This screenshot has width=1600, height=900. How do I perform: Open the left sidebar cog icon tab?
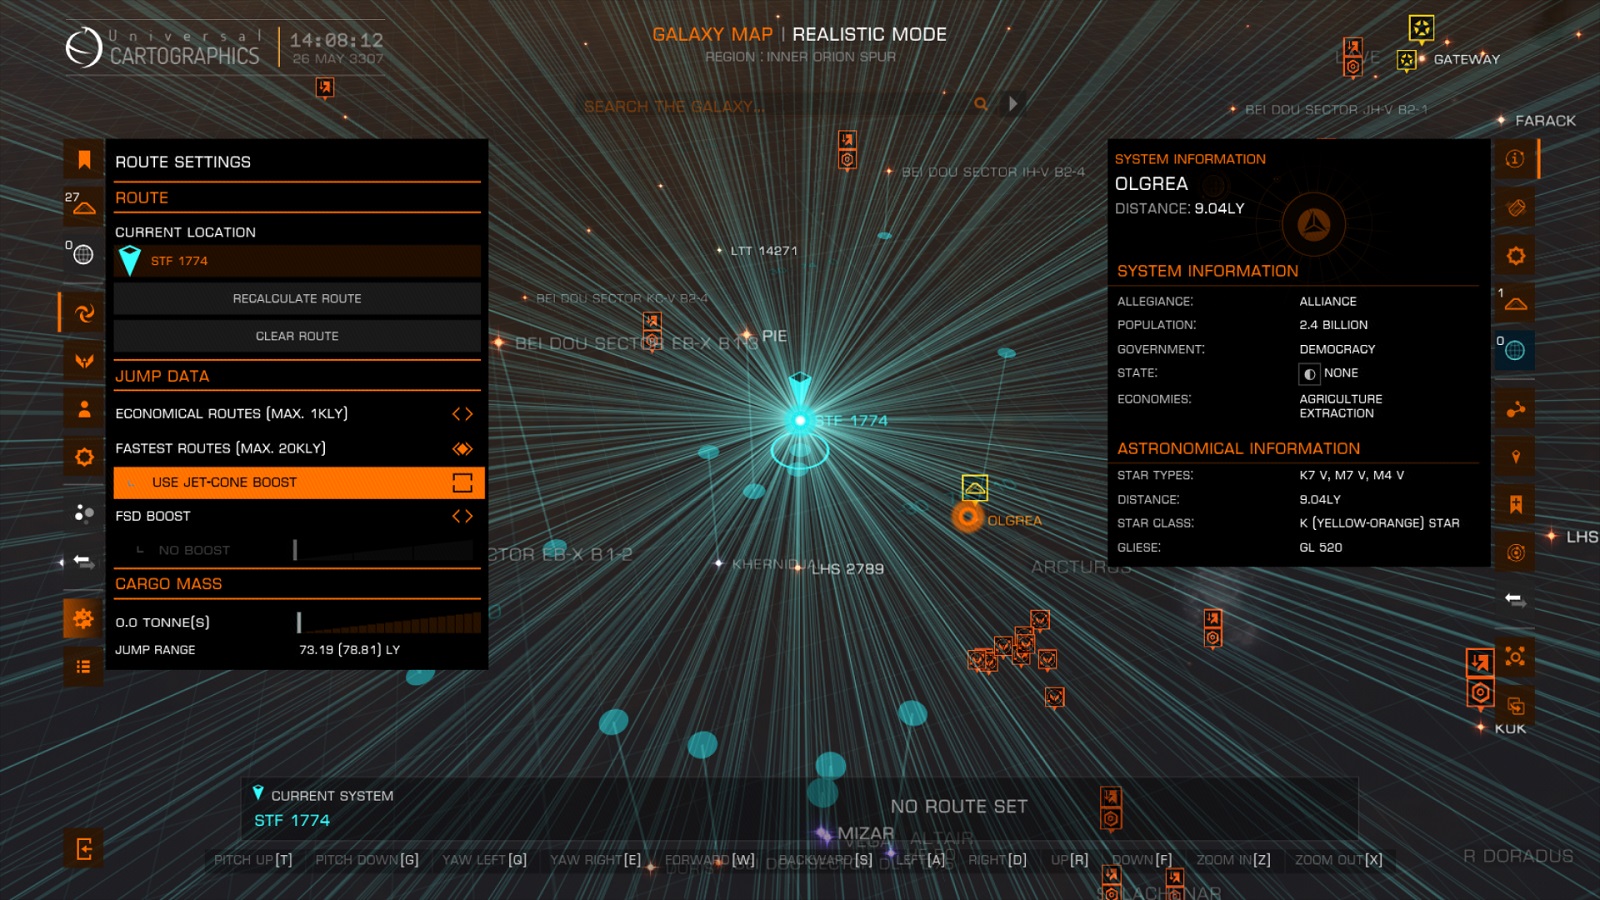tap(84, 457)
